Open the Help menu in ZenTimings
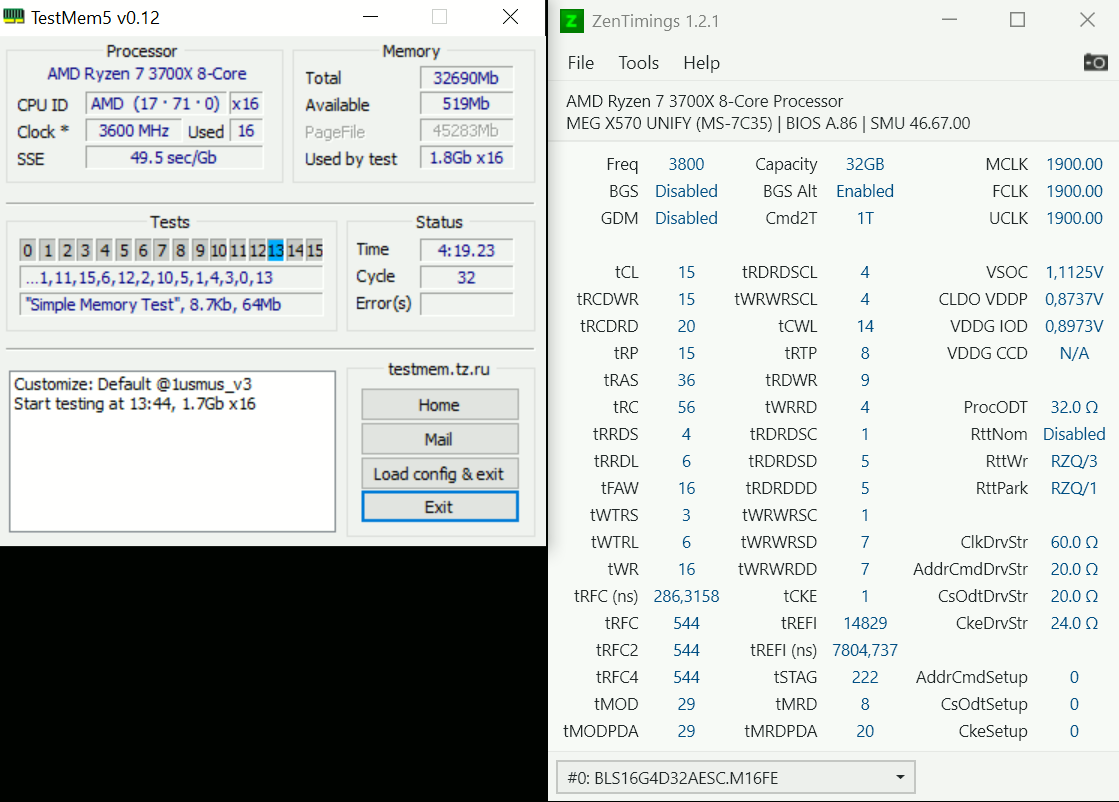The height and width of the screenshot is (802, 1119). tap(701, 63)
